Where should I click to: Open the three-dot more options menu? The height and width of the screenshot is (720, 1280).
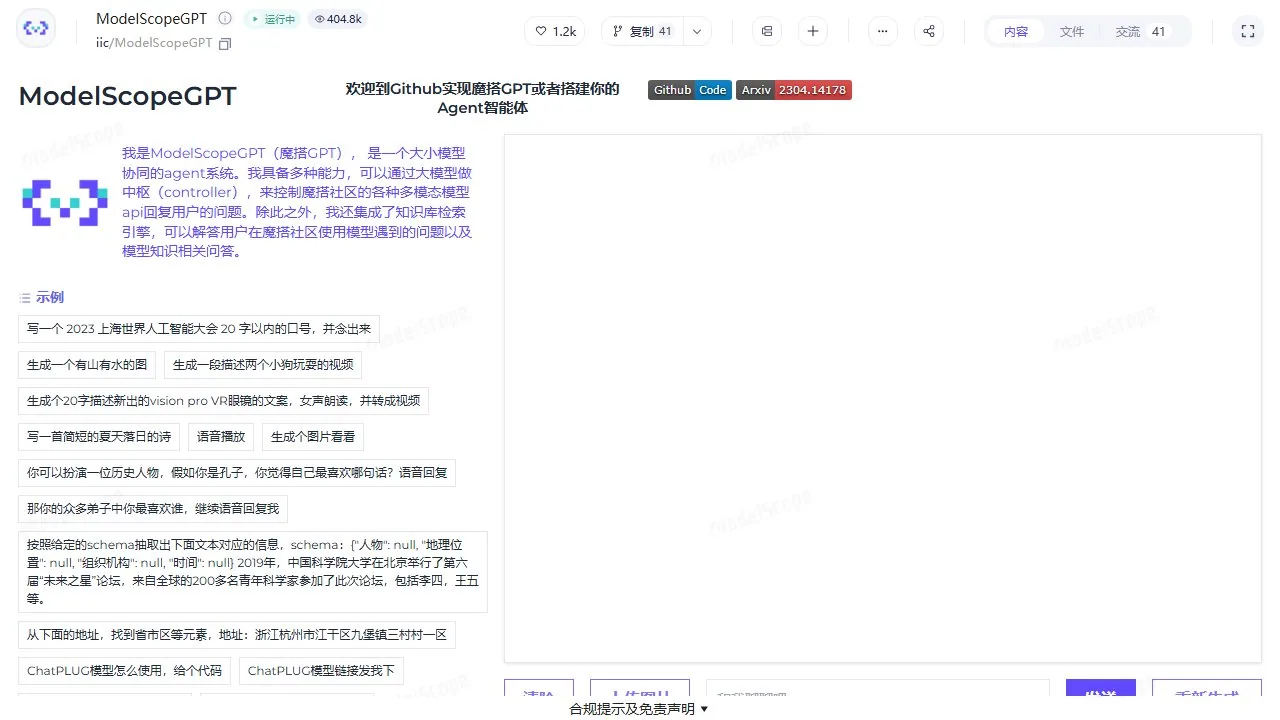(x=882, y=31)
